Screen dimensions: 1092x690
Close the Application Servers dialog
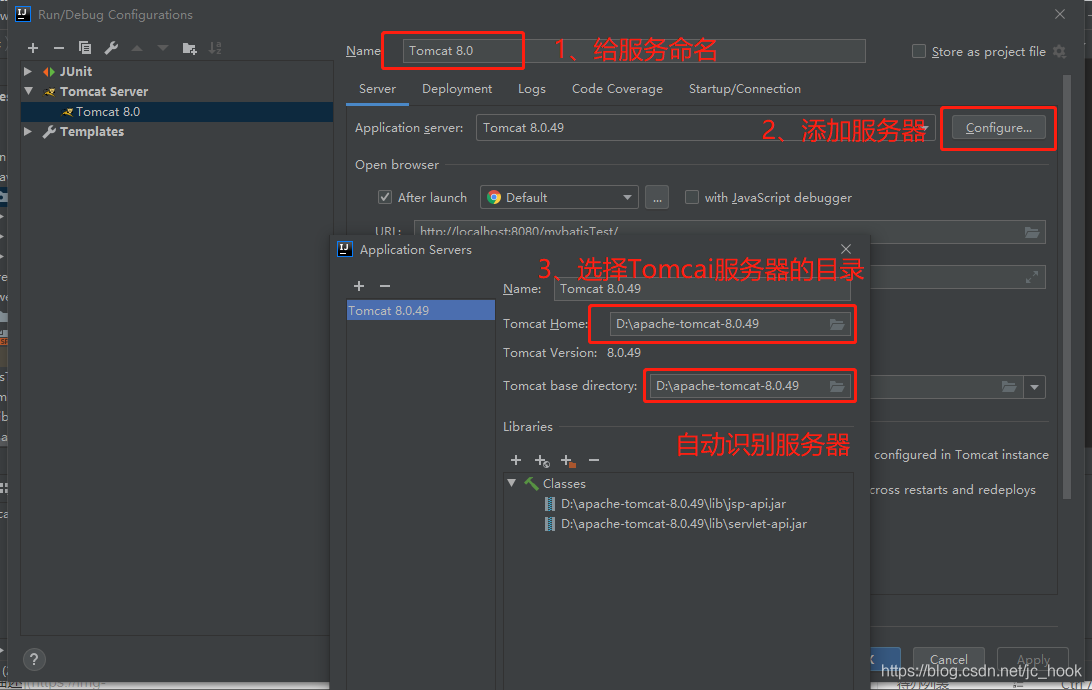point(845,249)
